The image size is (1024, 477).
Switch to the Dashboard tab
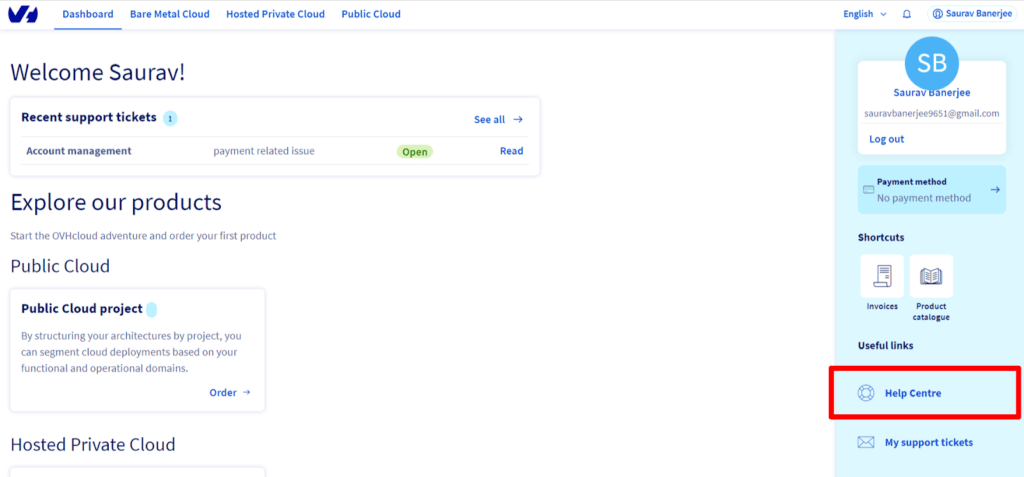[88, 14]
